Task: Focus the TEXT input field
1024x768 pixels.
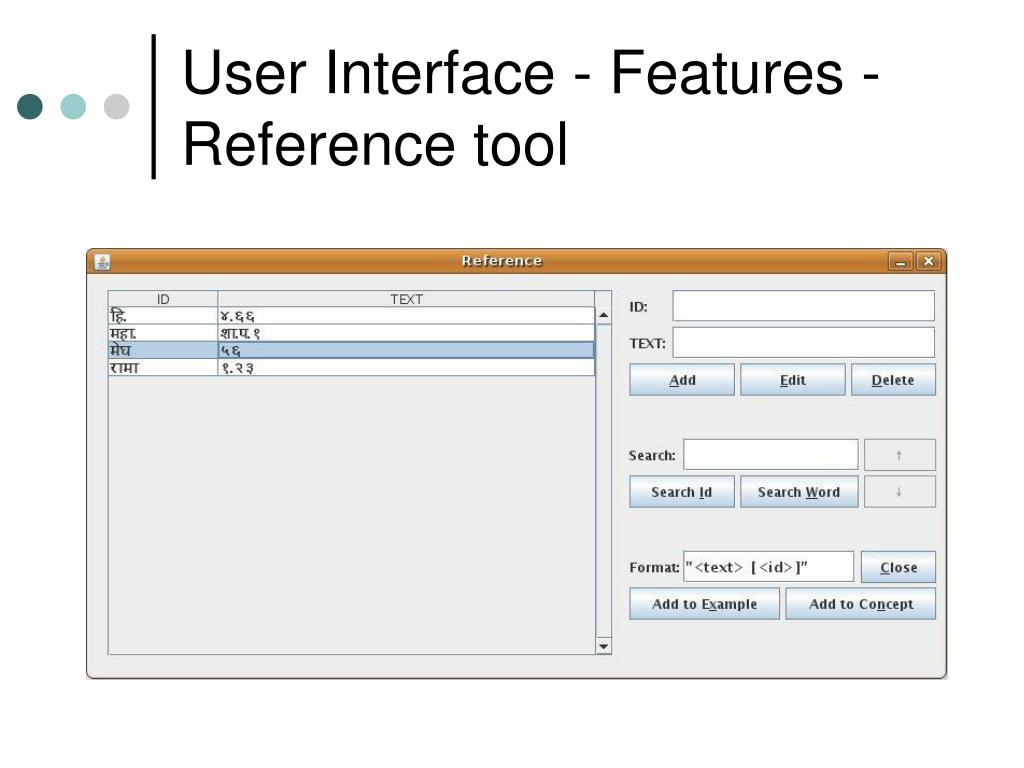Action: tap(803, 343)
